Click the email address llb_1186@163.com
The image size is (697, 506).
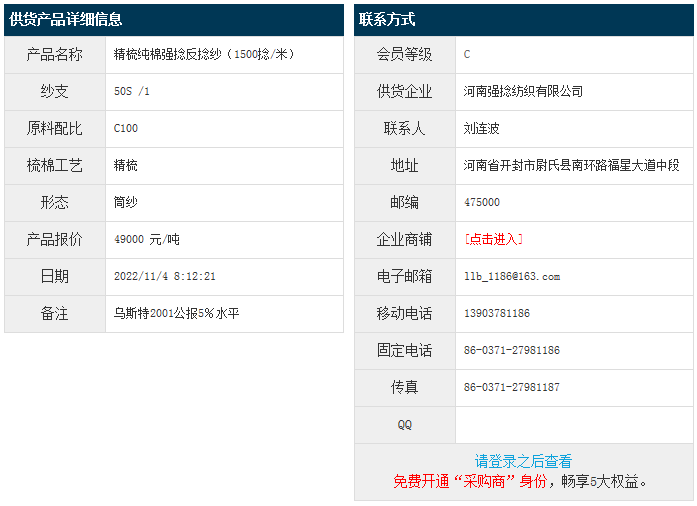[511, 276]
